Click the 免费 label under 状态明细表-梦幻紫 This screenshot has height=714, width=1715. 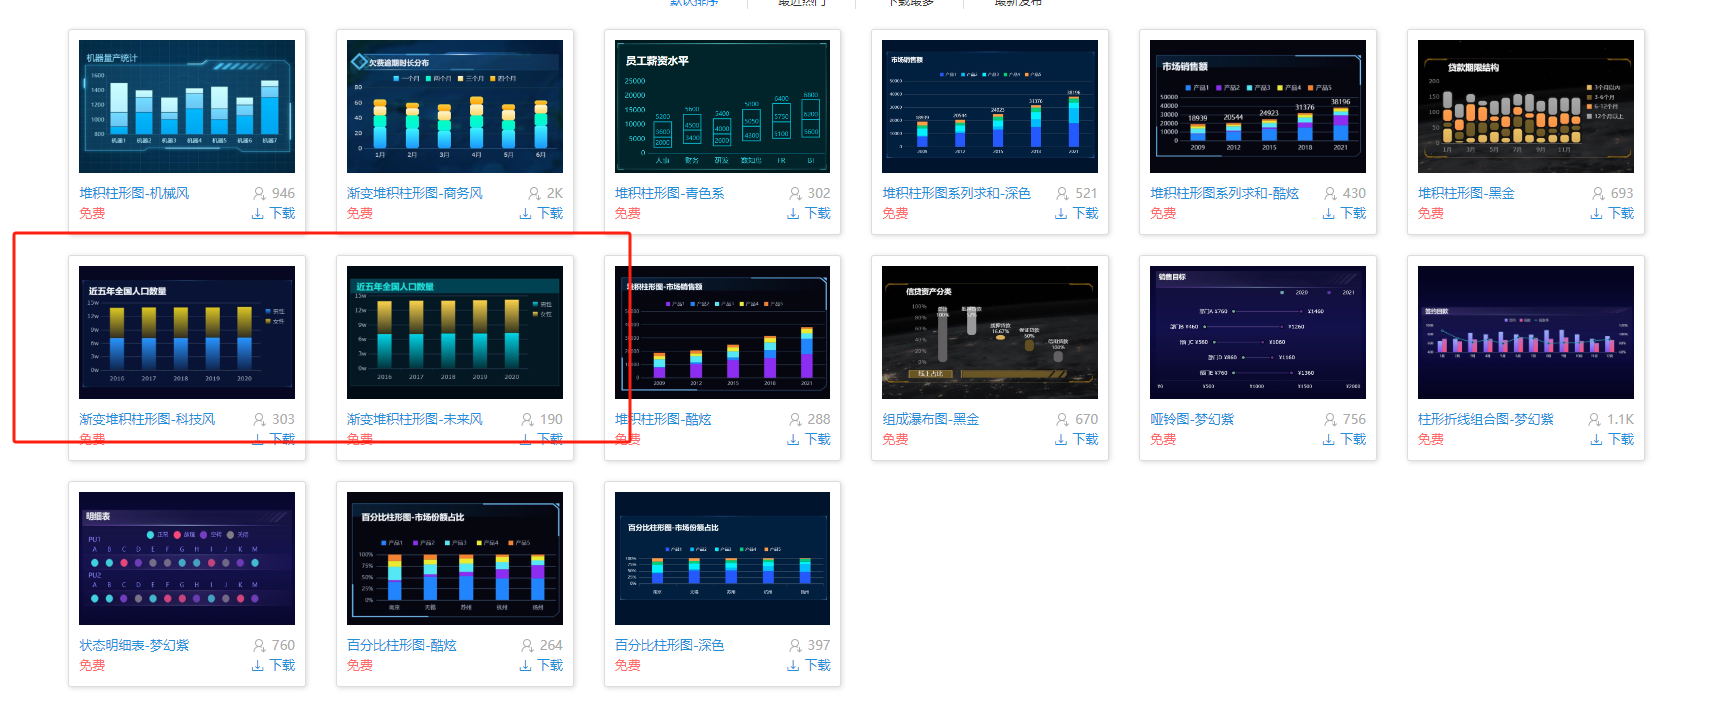click(x=92, y=665)
